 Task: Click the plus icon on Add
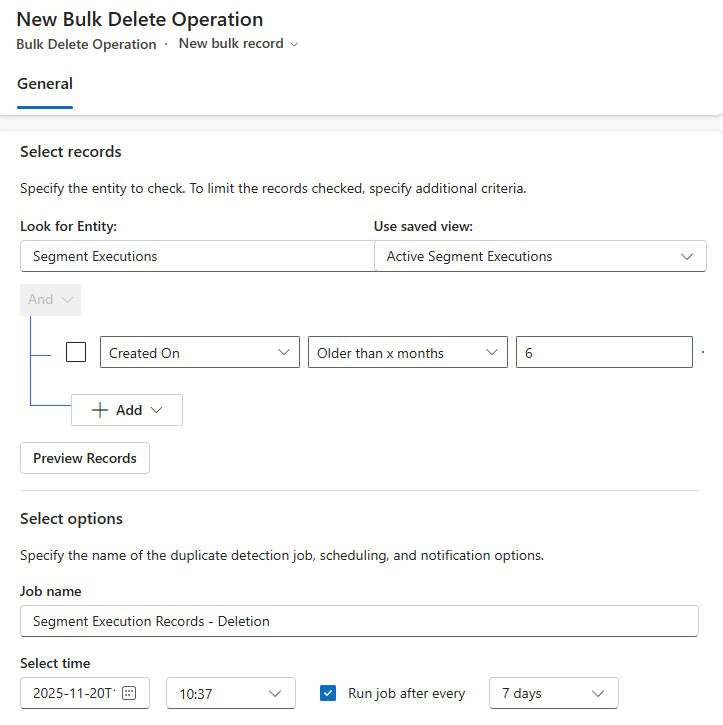[100, 410]
